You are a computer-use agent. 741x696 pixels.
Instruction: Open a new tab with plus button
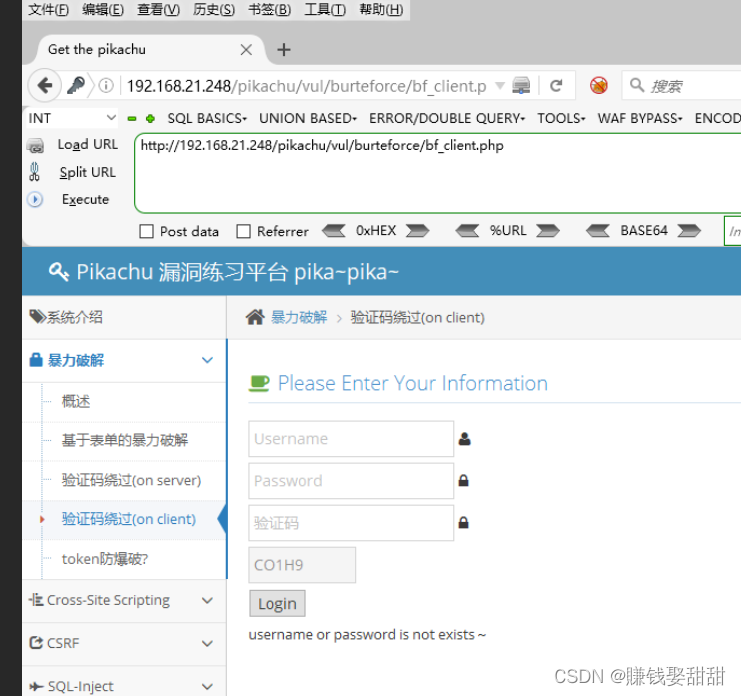pos(284,50)
